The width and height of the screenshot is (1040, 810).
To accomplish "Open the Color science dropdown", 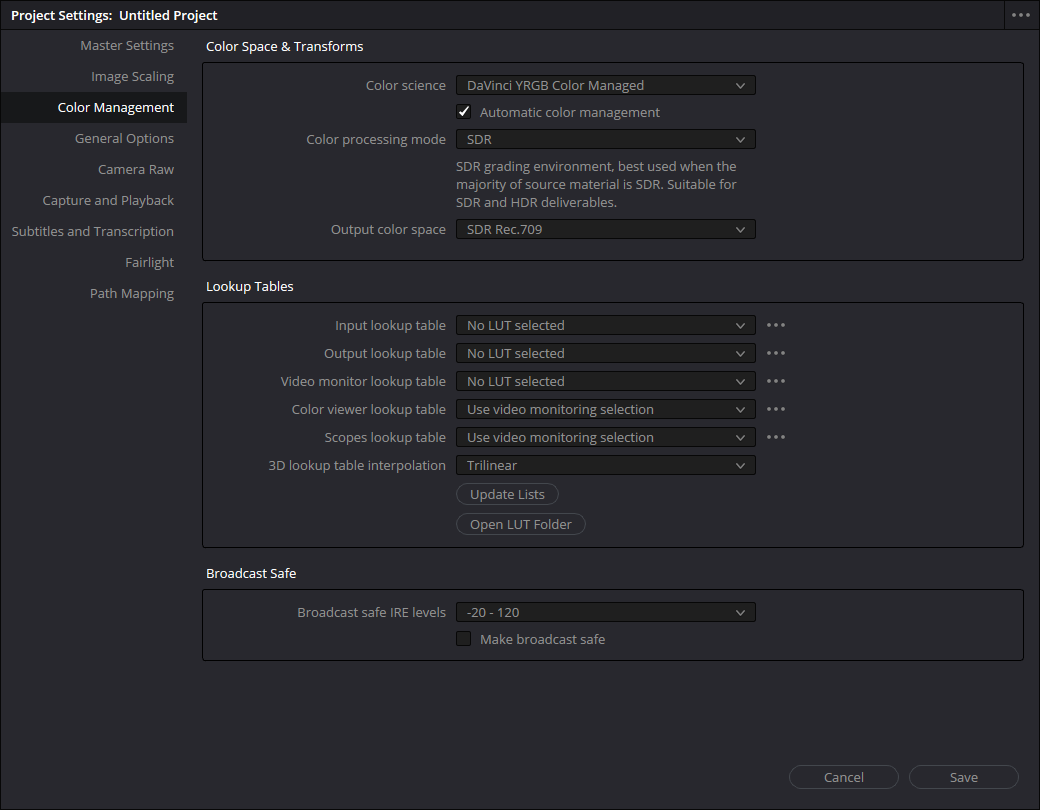I will tap(605, 86).
